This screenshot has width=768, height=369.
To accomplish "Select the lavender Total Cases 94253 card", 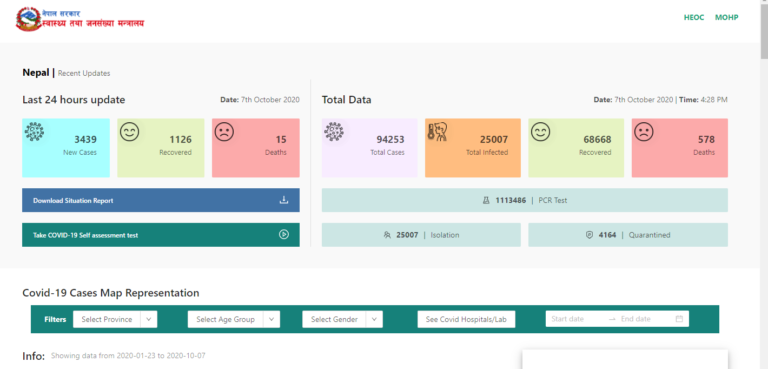I will click(370, 148).
